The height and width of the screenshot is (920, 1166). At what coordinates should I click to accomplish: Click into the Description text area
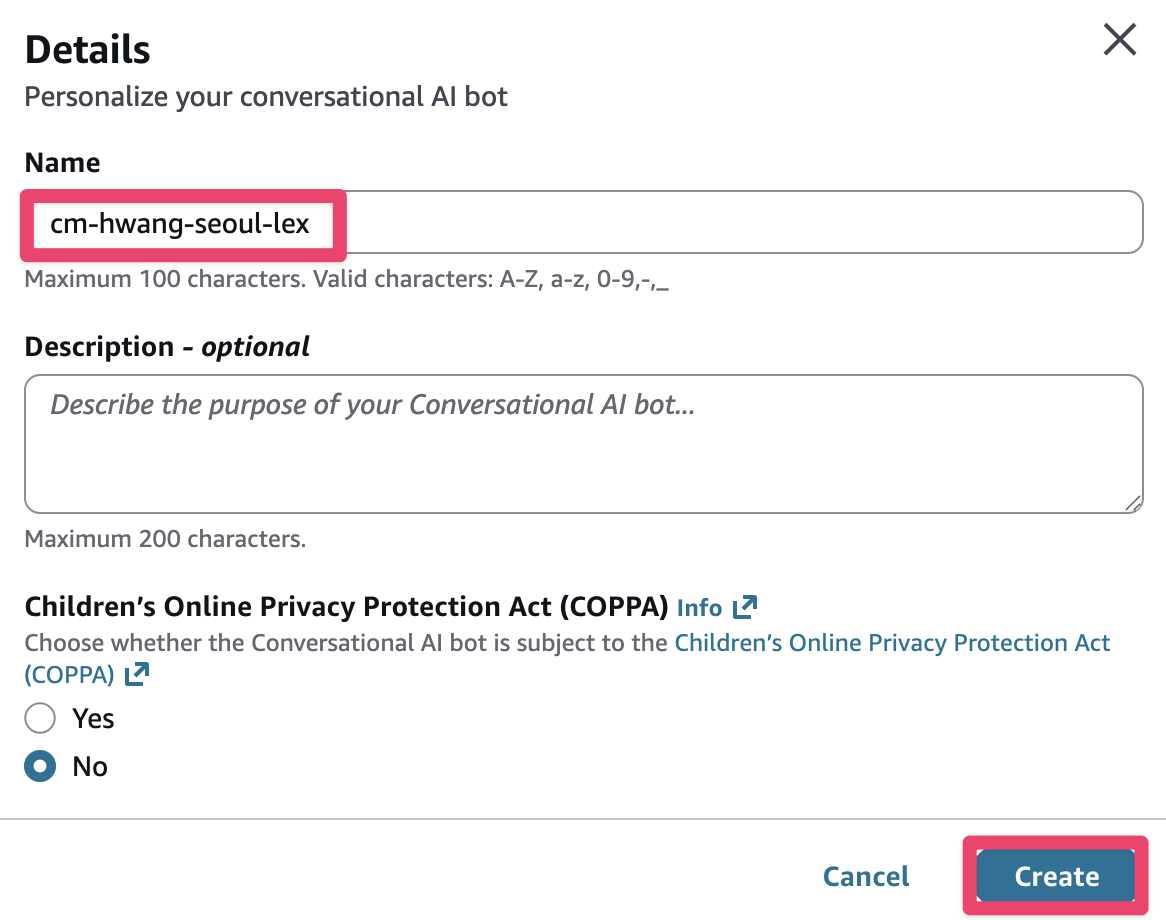tap(583, 444)
